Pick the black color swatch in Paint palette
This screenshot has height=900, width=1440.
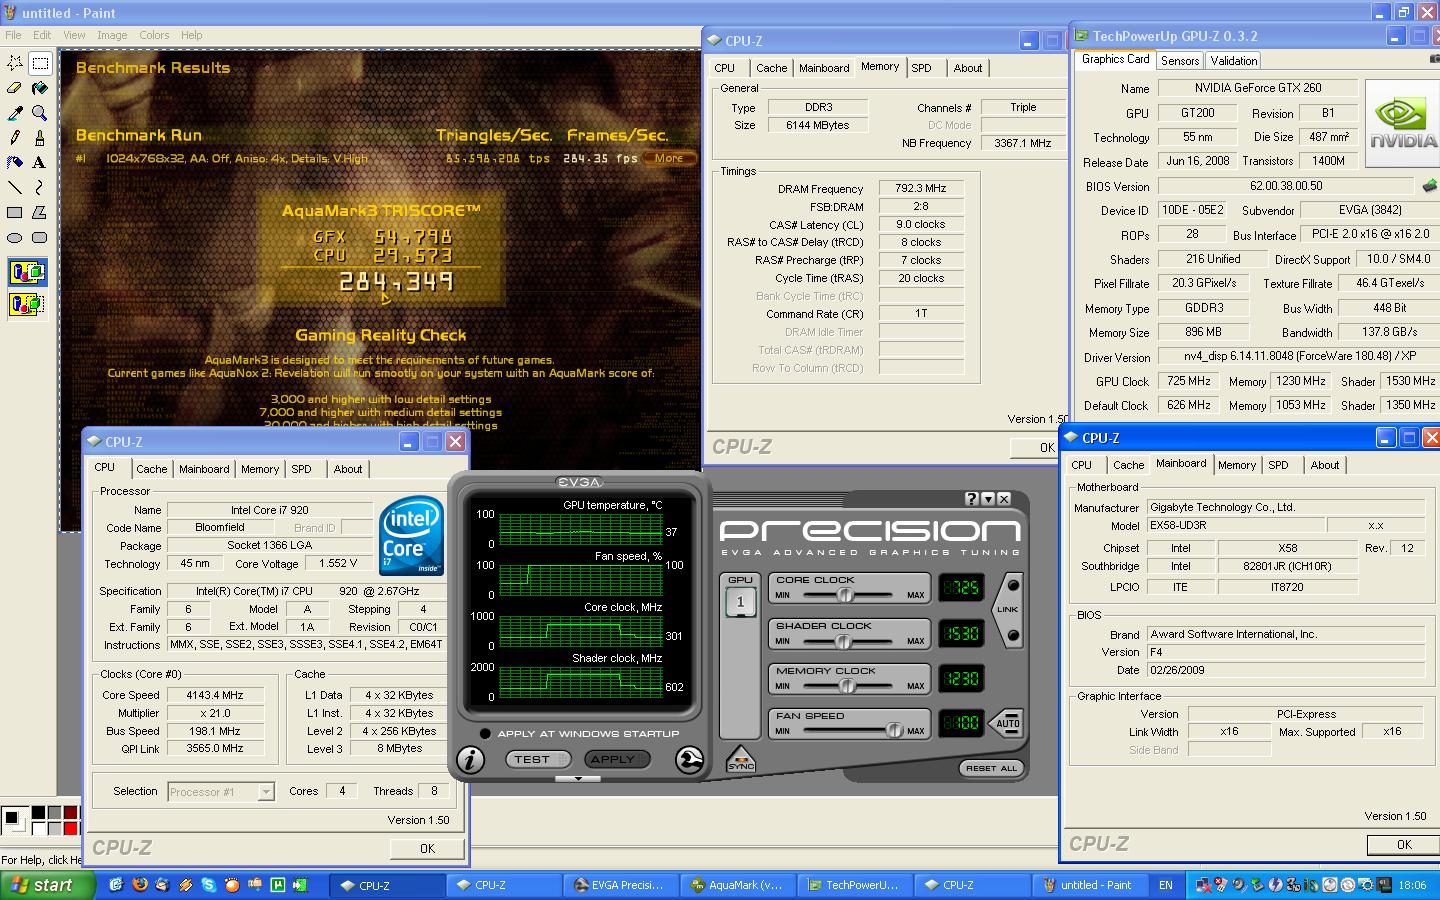[x=39, y=812]
